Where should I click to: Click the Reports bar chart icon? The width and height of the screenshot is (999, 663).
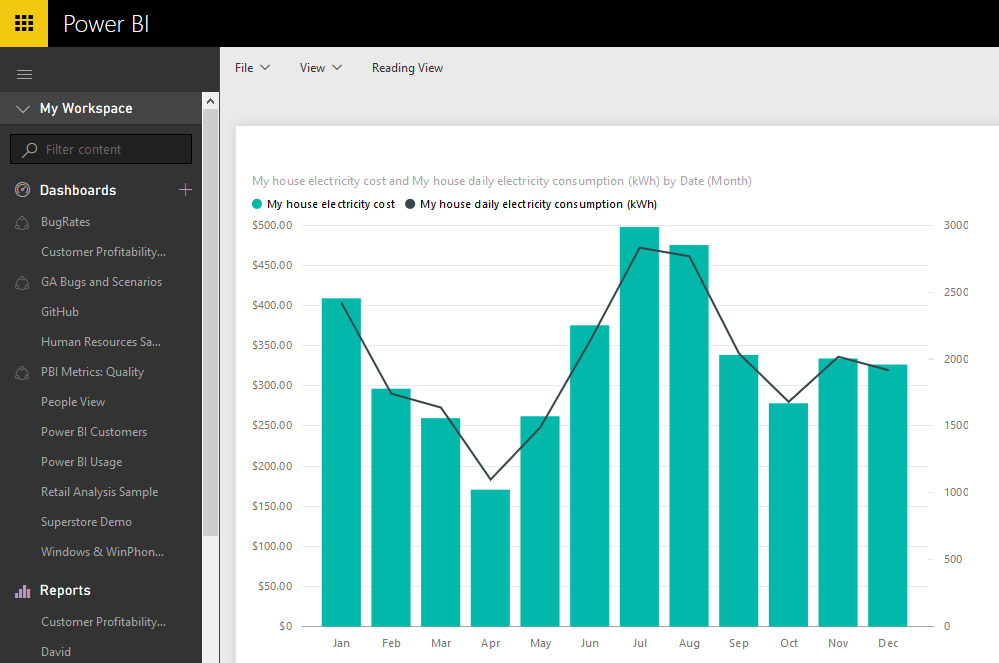click(x=22, y=589)
